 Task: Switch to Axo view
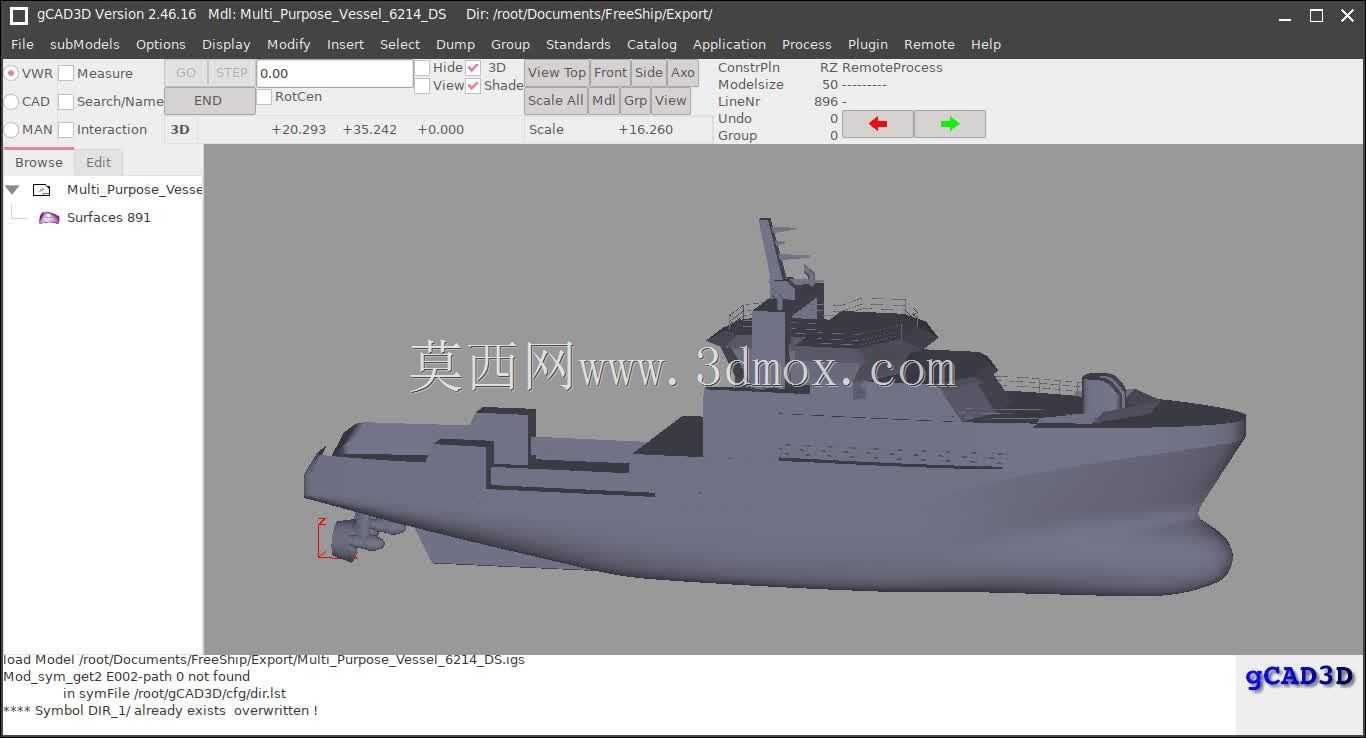683,73
